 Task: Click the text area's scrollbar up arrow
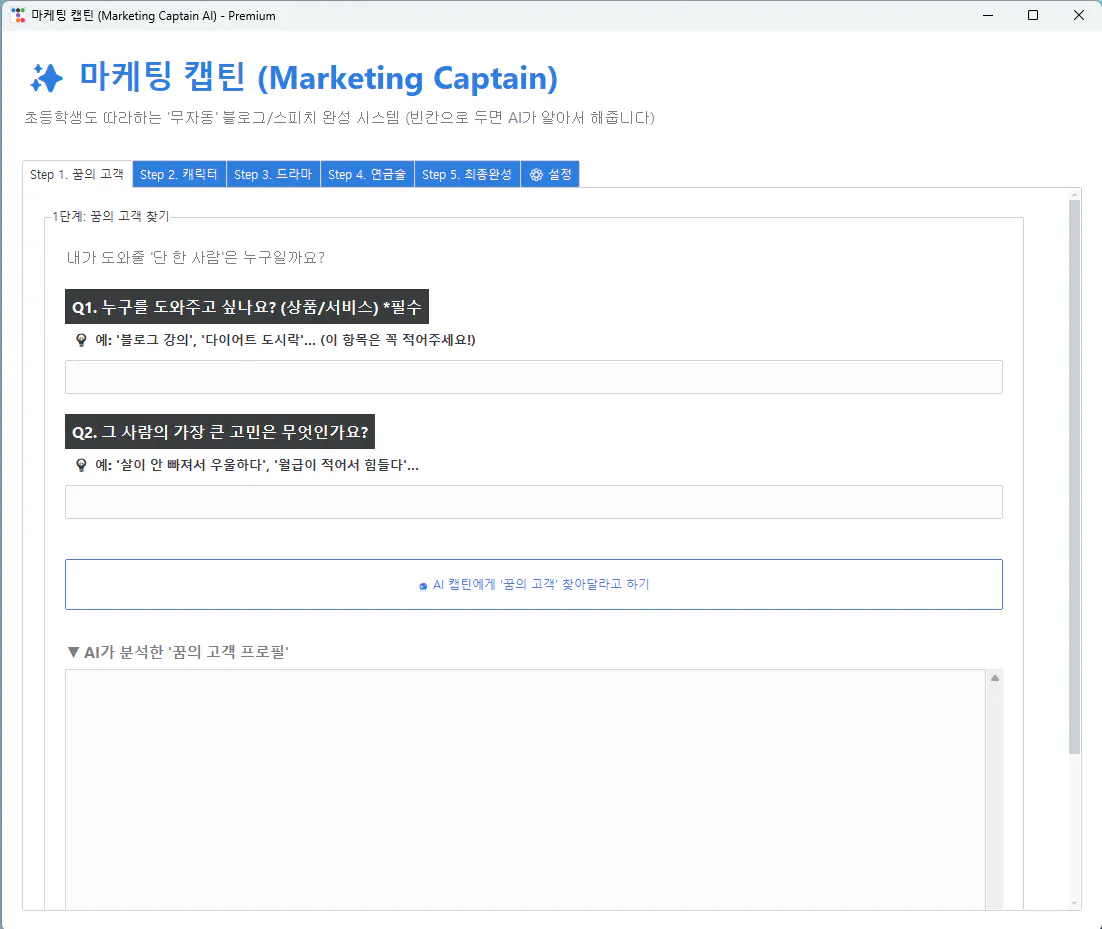[x=995, y=677]
